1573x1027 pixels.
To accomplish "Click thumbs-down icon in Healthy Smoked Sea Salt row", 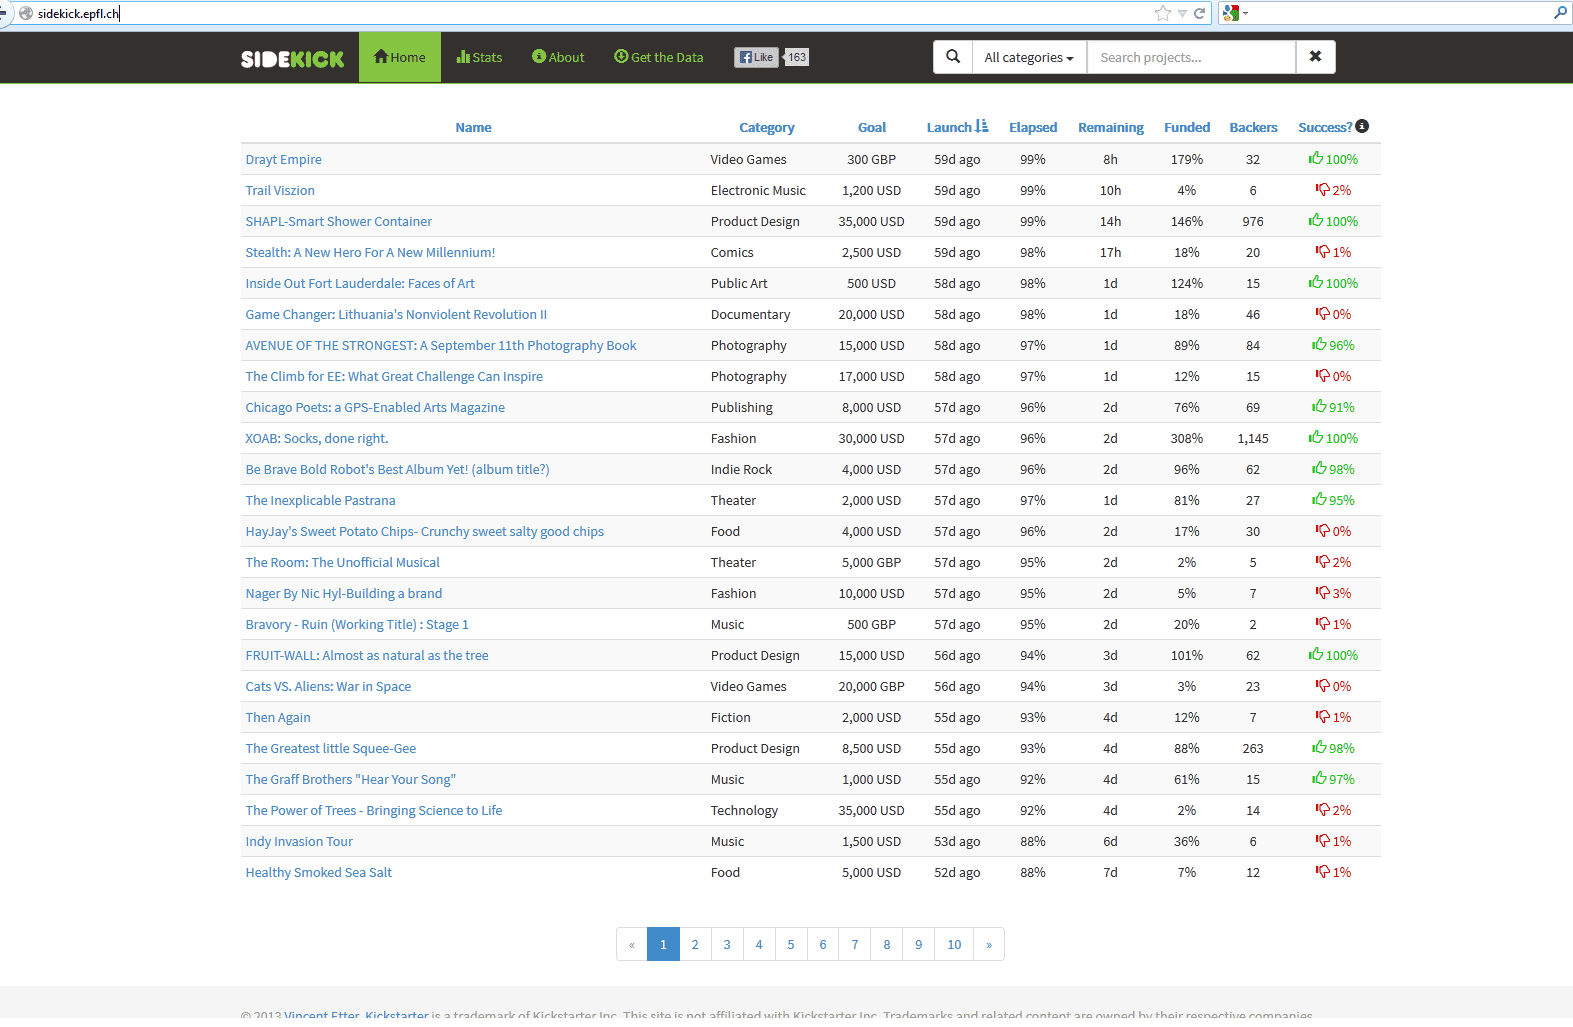I will (1322, 871).
